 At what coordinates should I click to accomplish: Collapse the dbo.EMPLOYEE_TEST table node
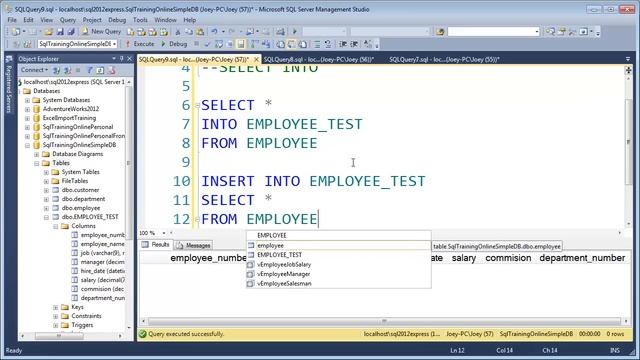(46, 217)
